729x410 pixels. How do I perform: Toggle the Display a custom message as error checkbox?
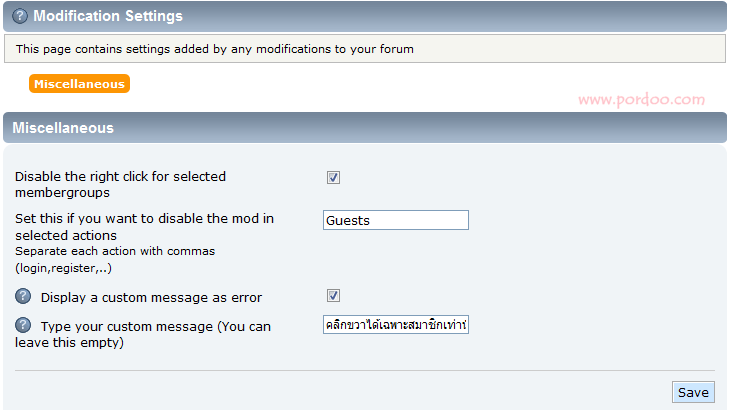coord(333,296)
